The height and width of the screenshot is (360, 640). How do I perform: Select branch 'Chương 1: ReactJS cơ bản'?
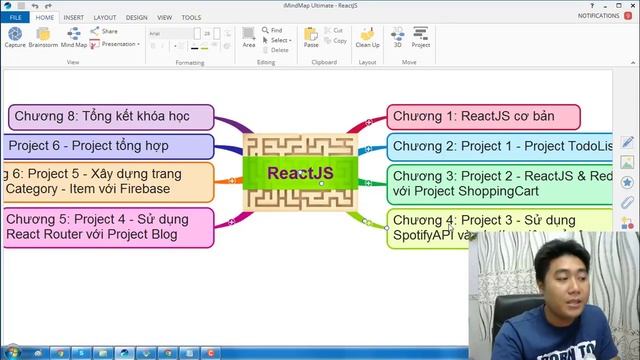coord(483,117)
